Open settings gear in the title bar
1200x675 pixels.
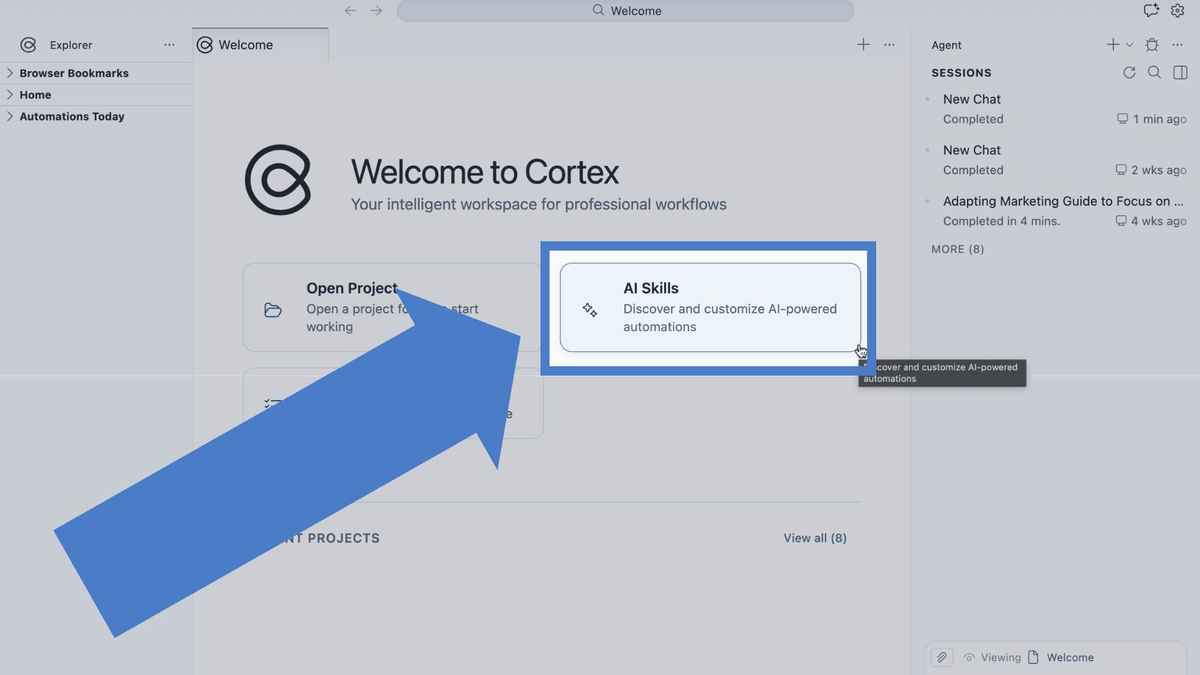1177,10
